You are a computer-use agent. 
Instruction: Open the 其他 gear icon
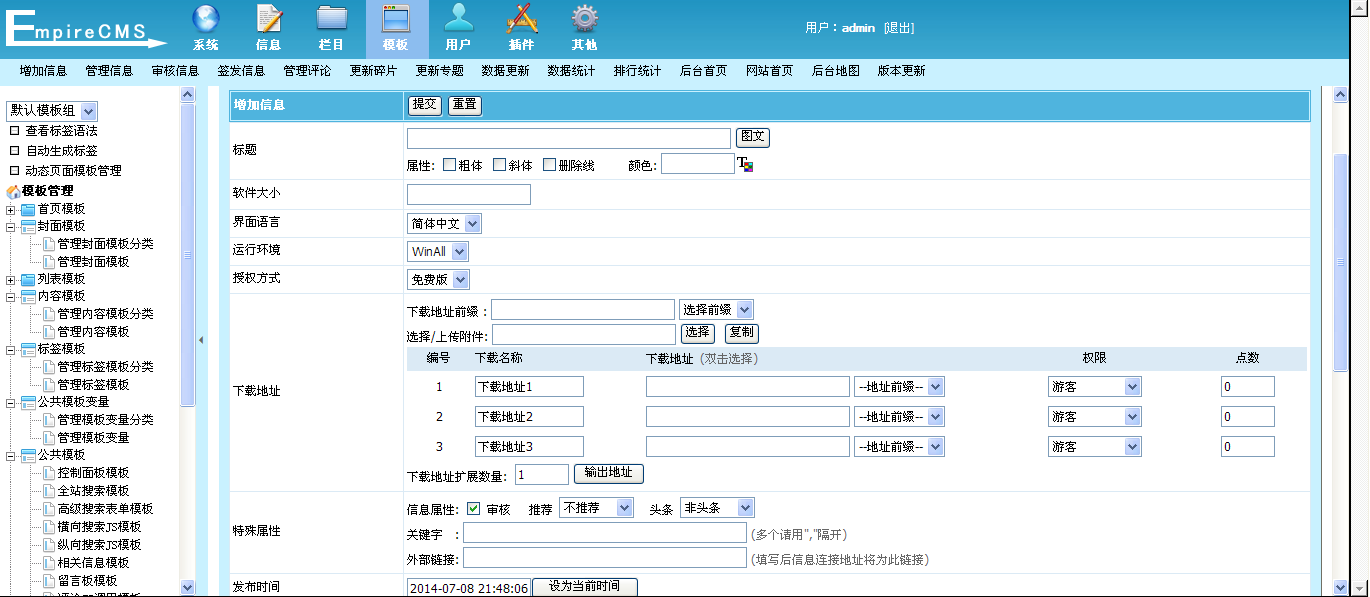coord(585,19)
